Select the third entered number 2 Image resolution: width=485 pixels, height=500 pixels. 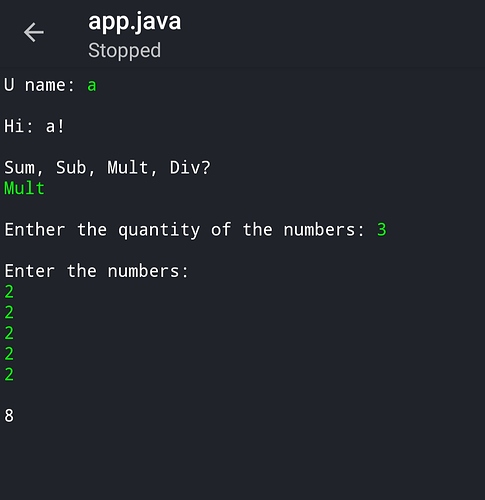click(x=9, y=333)
